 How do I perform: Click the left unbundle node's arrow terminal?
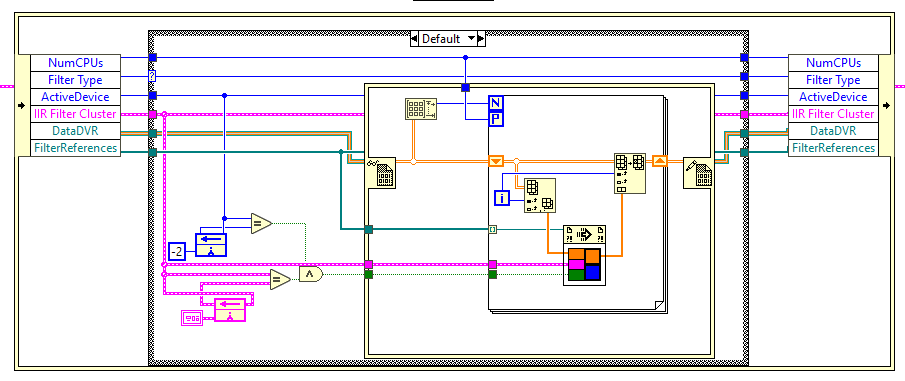point(23,106)
